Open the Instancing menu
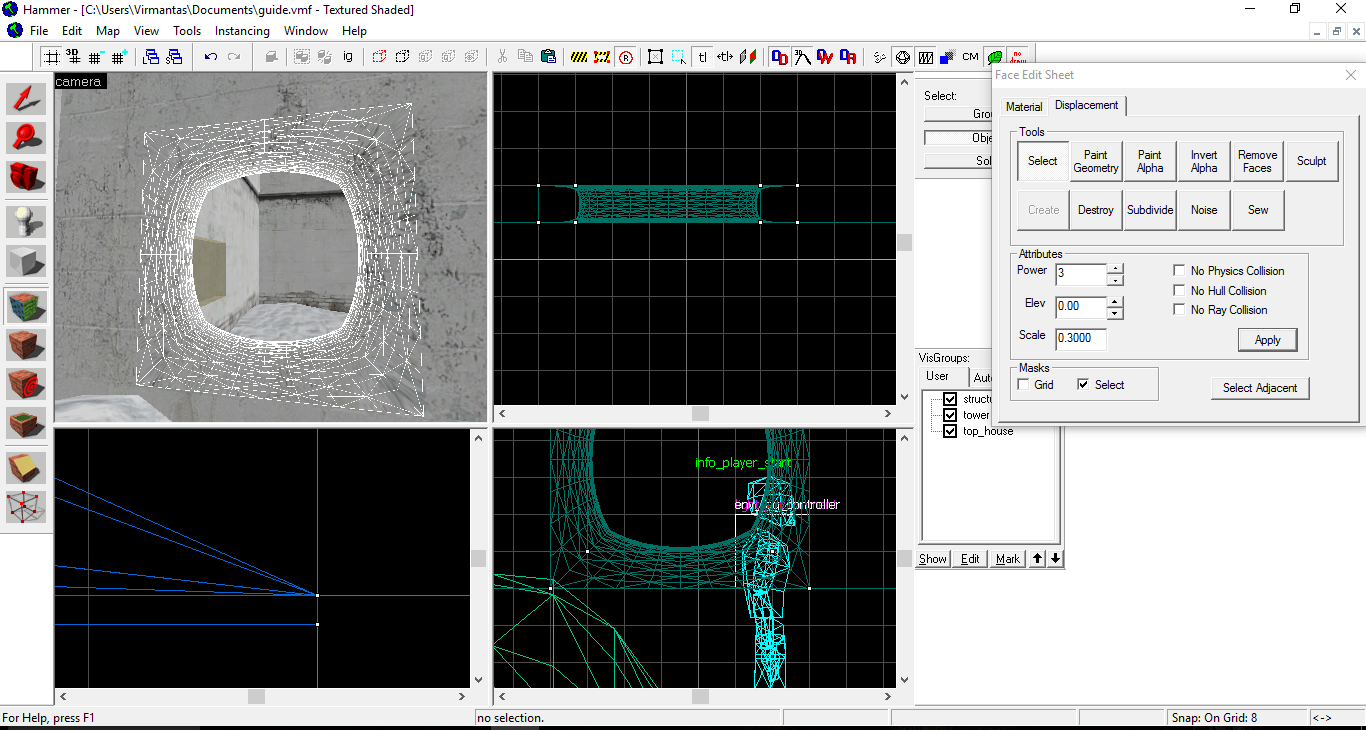 (242, 31)
